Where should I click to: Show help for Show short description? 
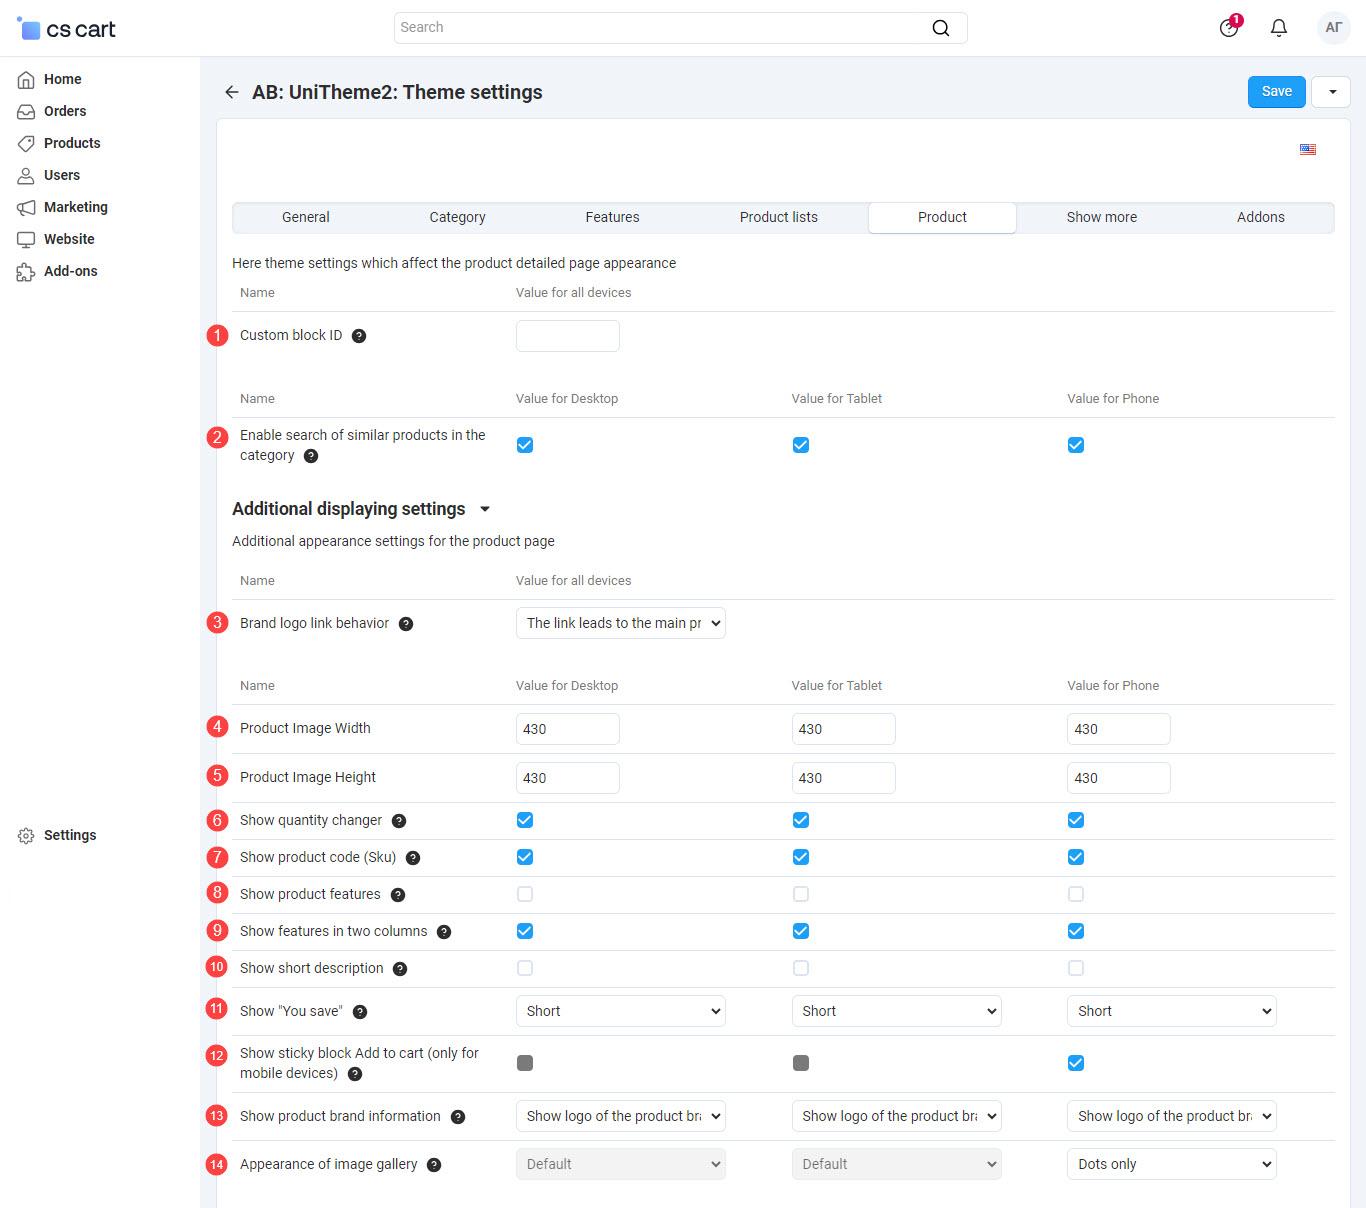coord(400,969)
